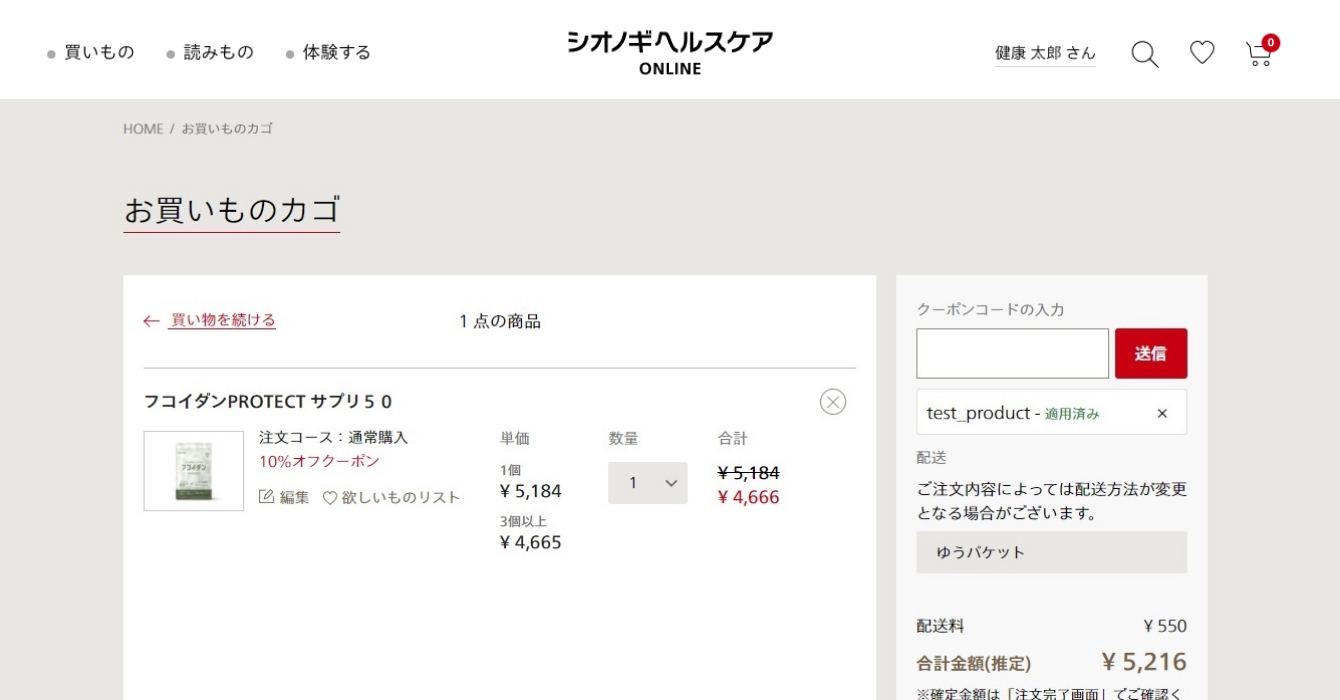Click the 1 点の商品 count text
Image resolution: width=1340 pixels, height=700 pixels.
[500, 321]
